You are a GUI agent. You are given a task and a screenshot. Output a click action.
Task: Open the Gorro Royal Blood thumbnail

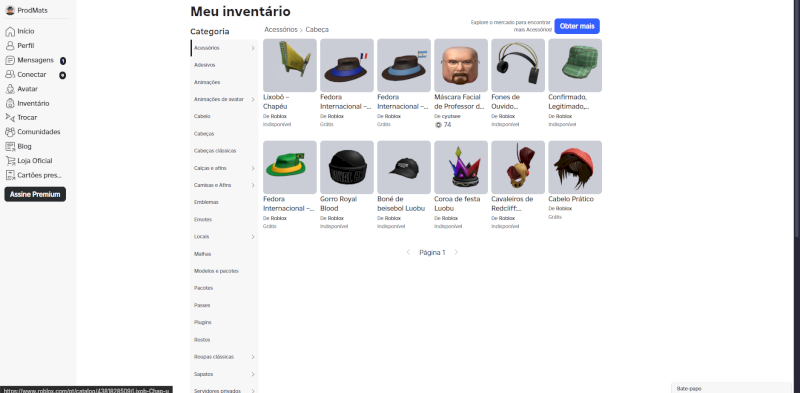(347, 167)
